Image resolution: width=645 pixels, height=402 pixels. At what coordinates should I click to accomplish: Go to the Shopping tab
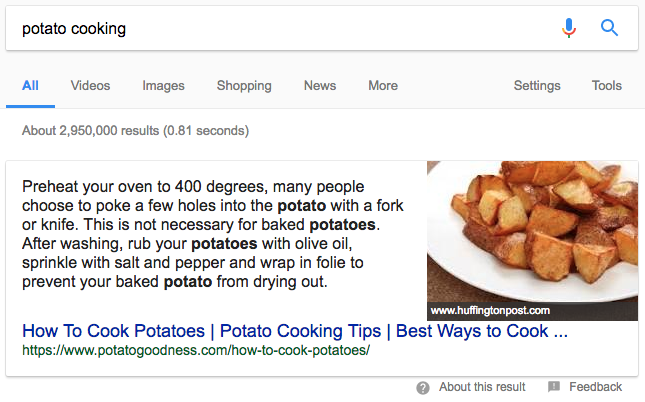pos(244,86)
